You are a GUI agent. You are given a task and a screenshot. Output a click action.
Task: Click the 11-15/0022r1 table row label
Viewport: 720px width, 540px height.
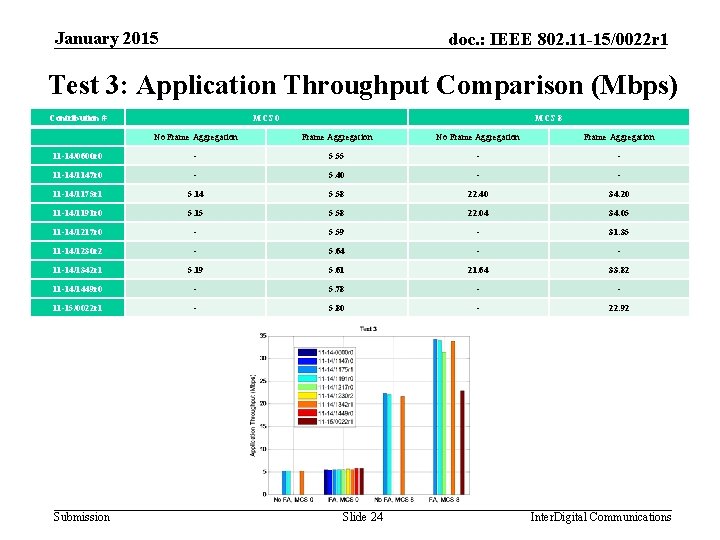coord(78,308)
